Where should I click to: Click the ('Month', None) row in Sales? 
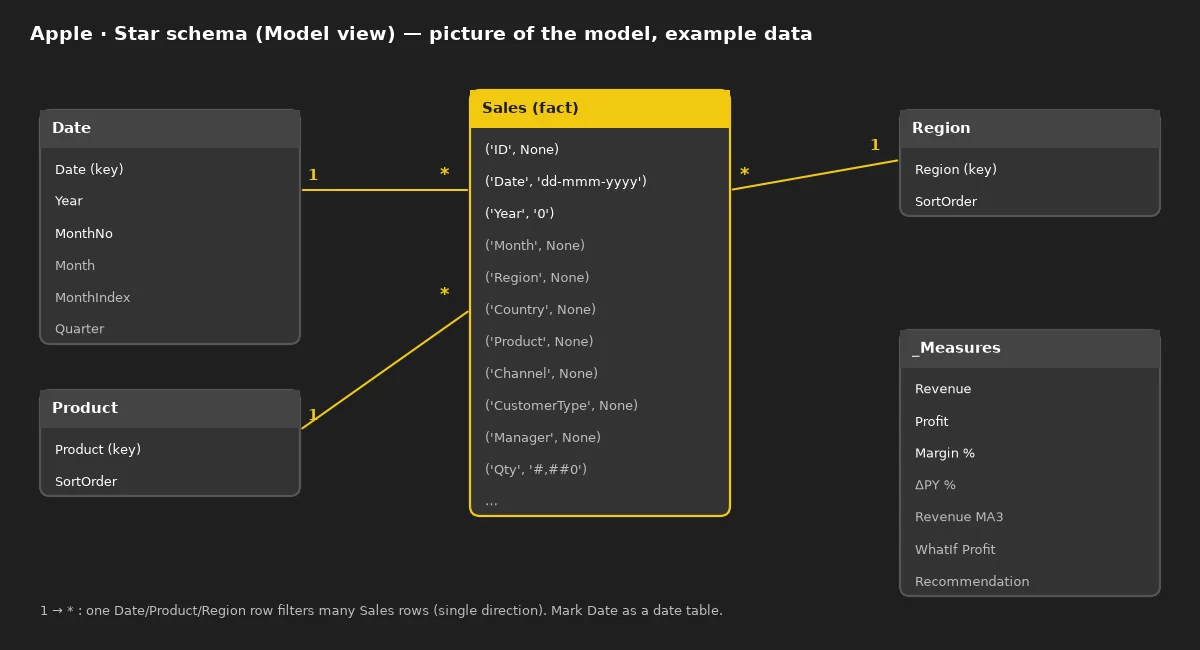(x=535, y=246)
